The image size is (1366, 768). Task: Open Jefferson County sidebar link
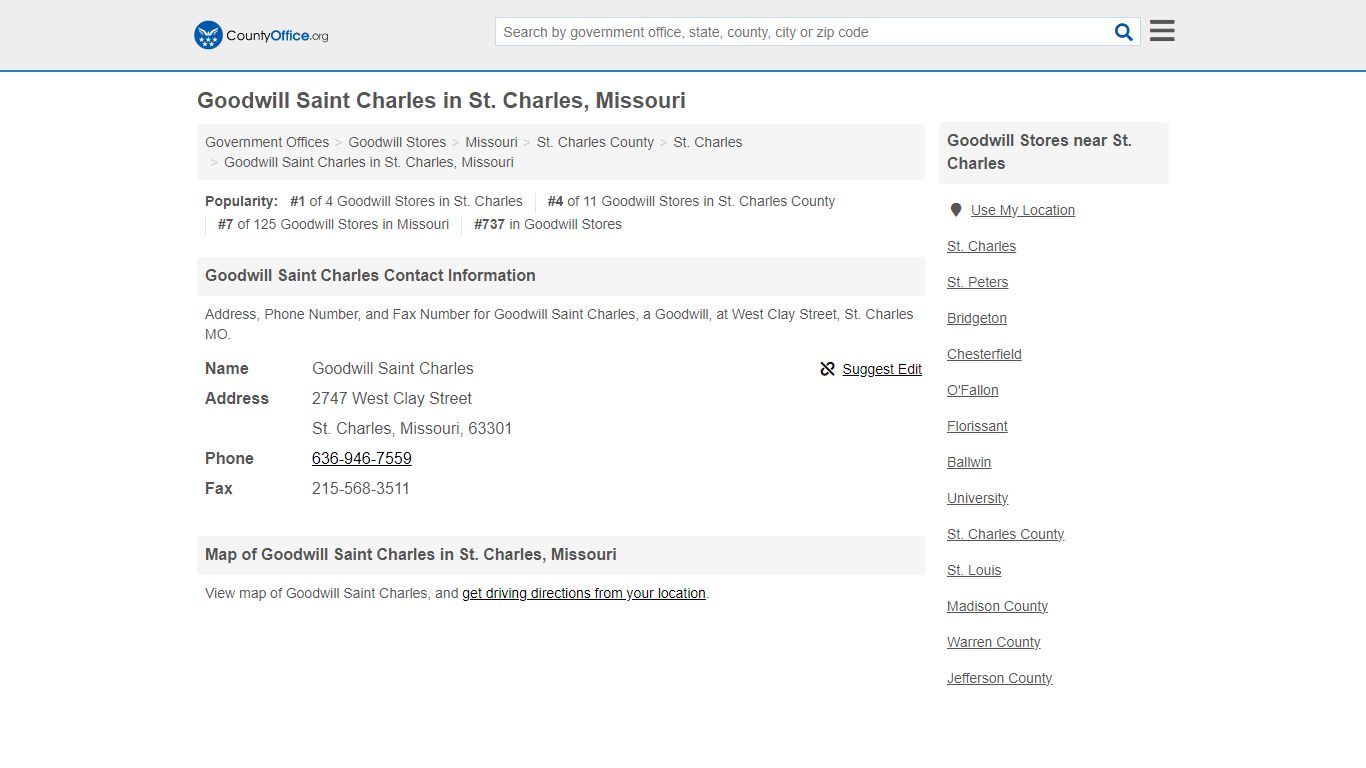(x=999, y=678)
